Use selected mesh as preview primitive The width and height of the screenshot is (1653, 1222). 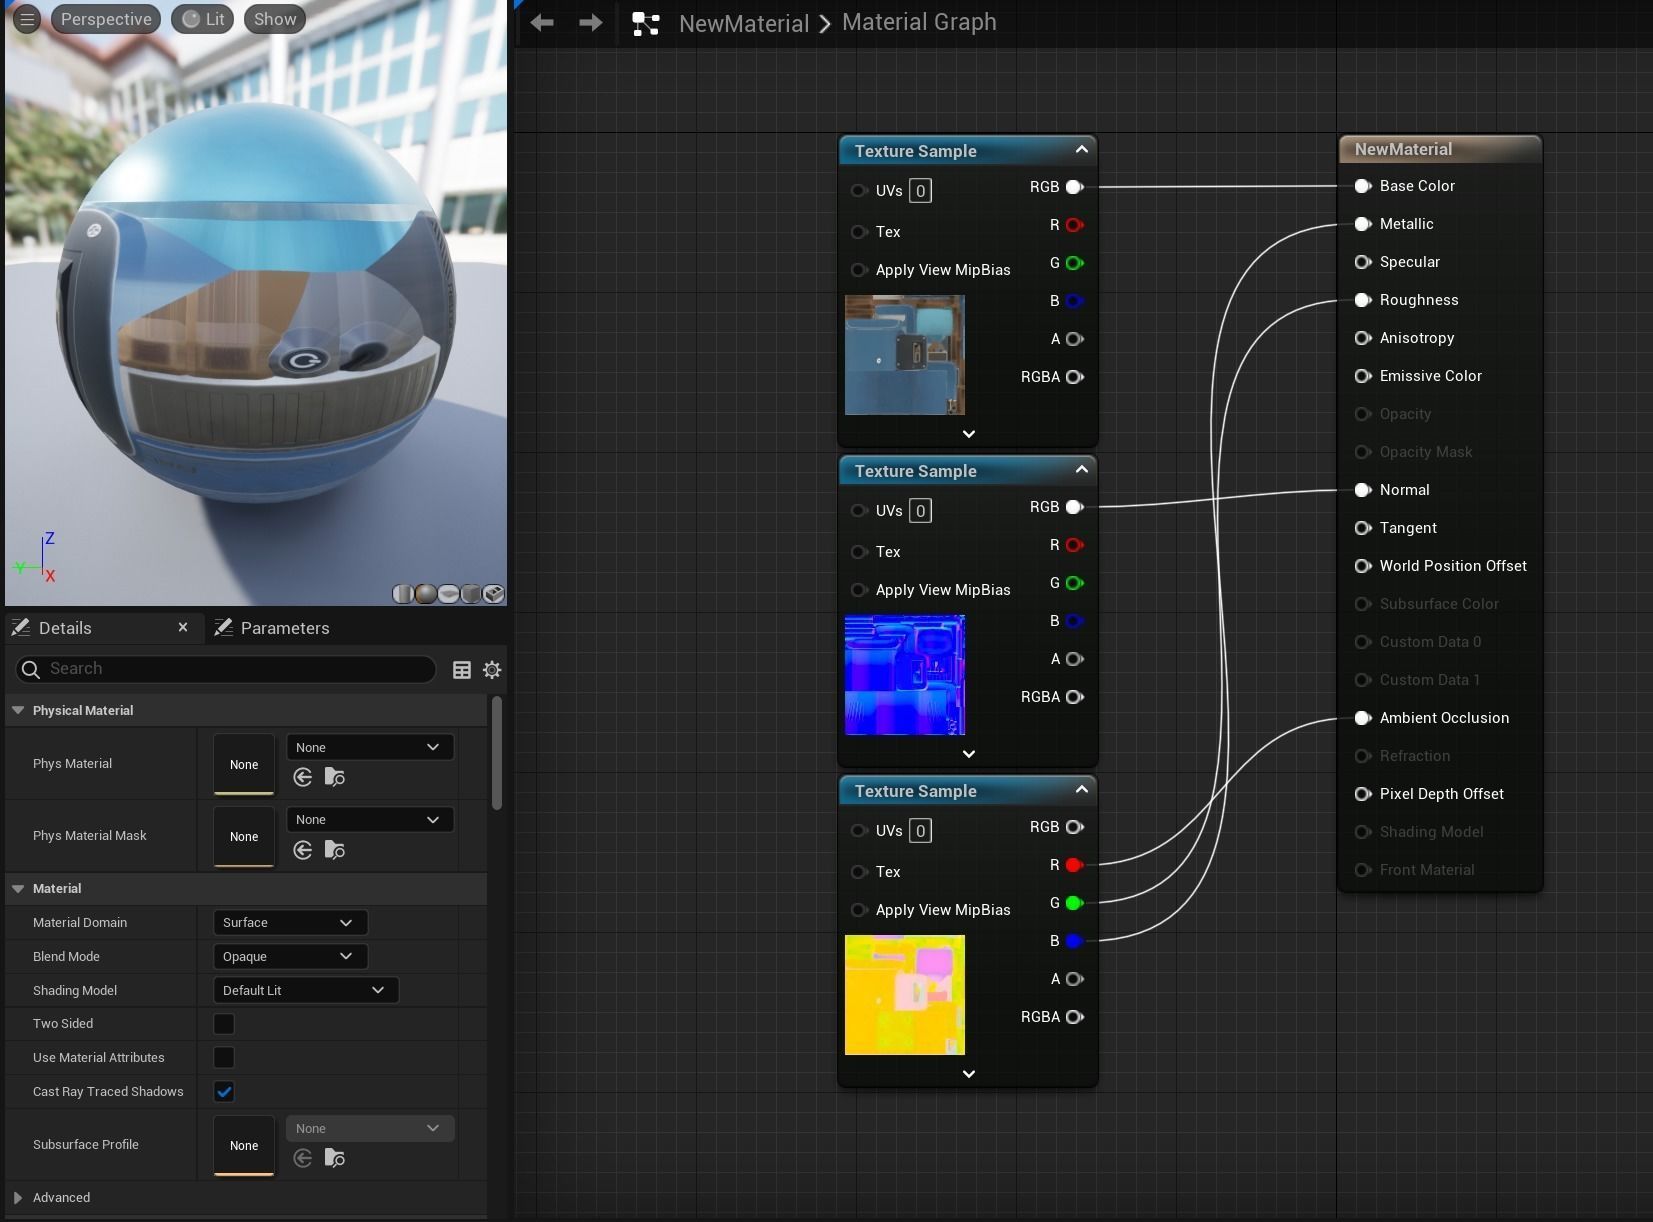point(493,594)
